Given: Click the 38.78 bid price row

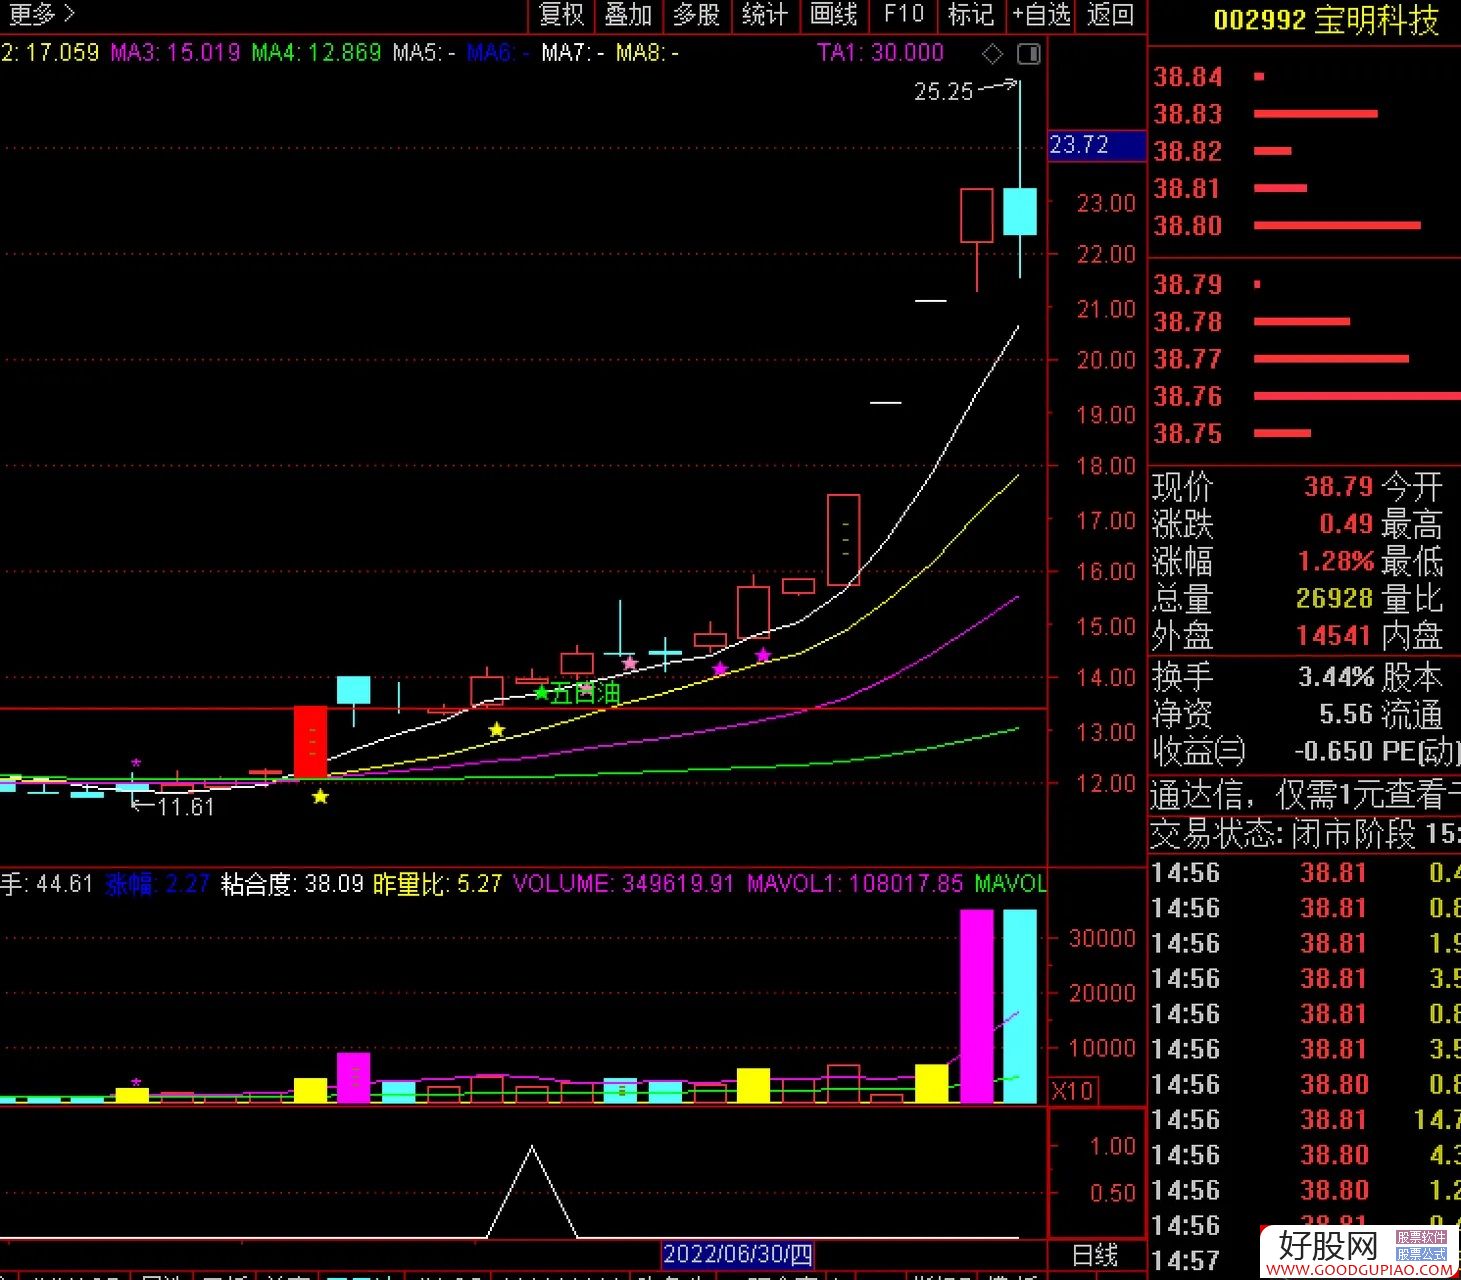Looking at the screenshot, I should click(1305, 322).
